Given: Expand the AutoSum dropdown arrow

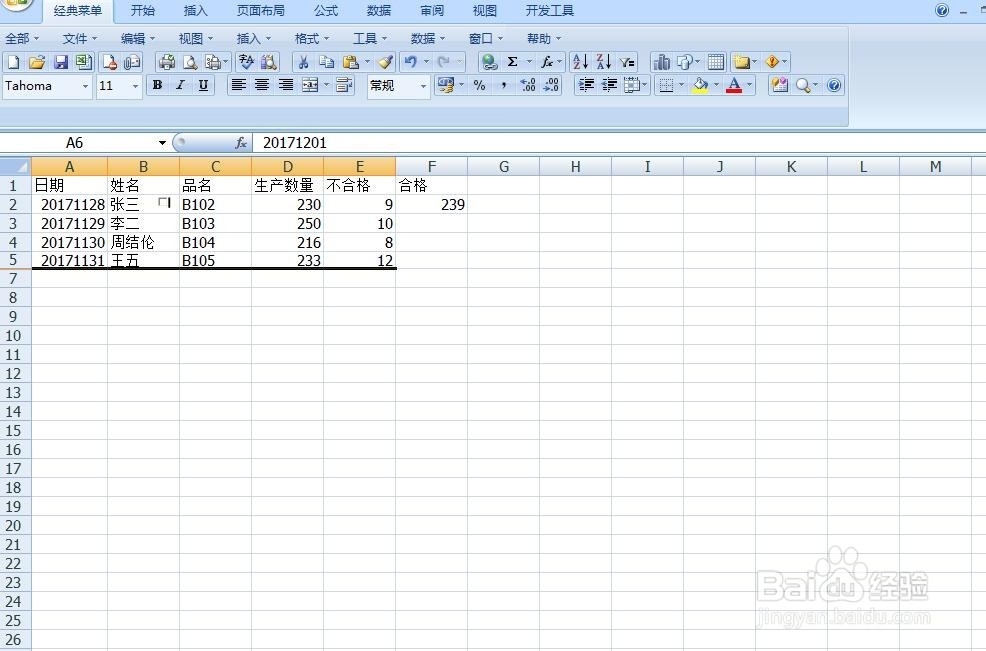Looking at the screenshot, I should [x=529, y=62].
